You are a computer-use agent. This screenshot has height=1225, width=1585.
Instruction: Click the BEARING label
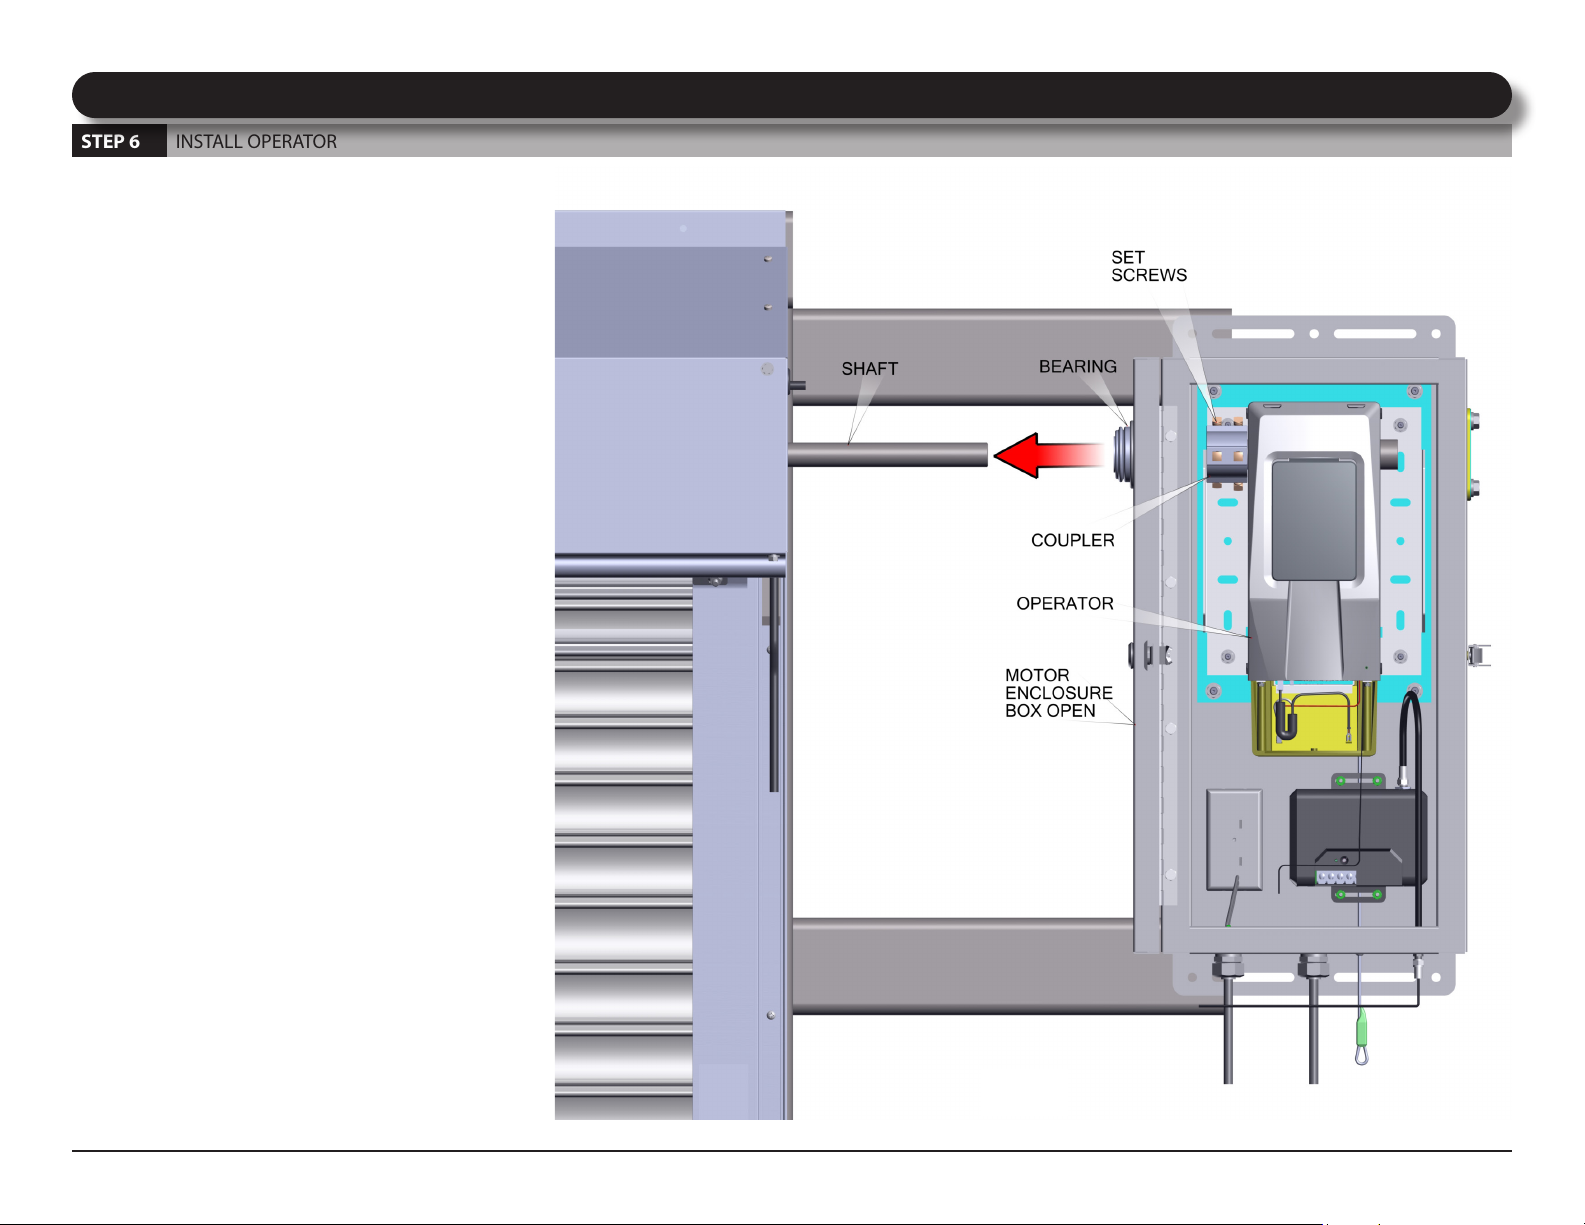point(1077,367)
